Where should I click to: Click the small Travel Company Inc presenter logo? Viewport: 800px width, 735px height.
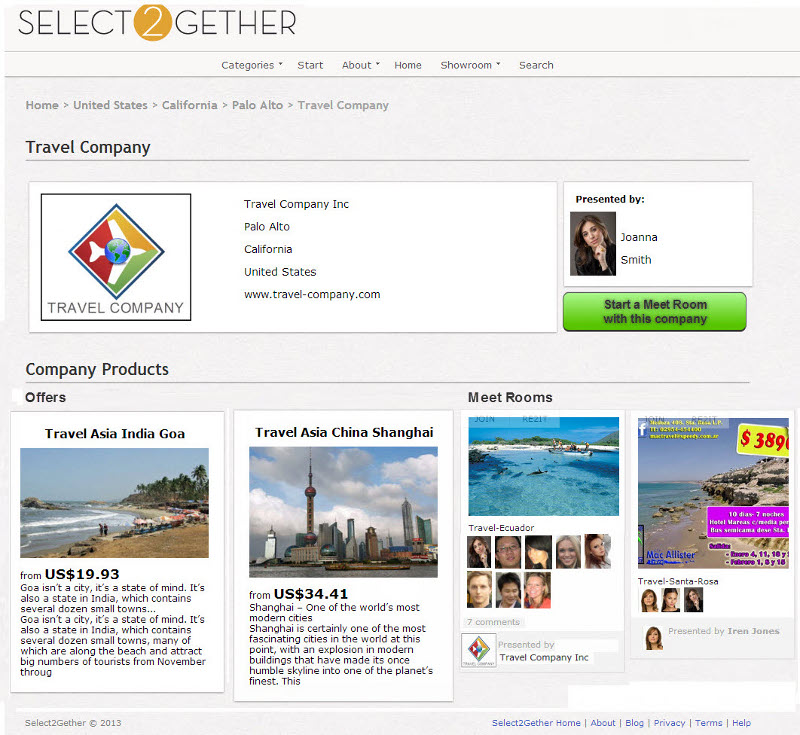click(x=479, y=650)
